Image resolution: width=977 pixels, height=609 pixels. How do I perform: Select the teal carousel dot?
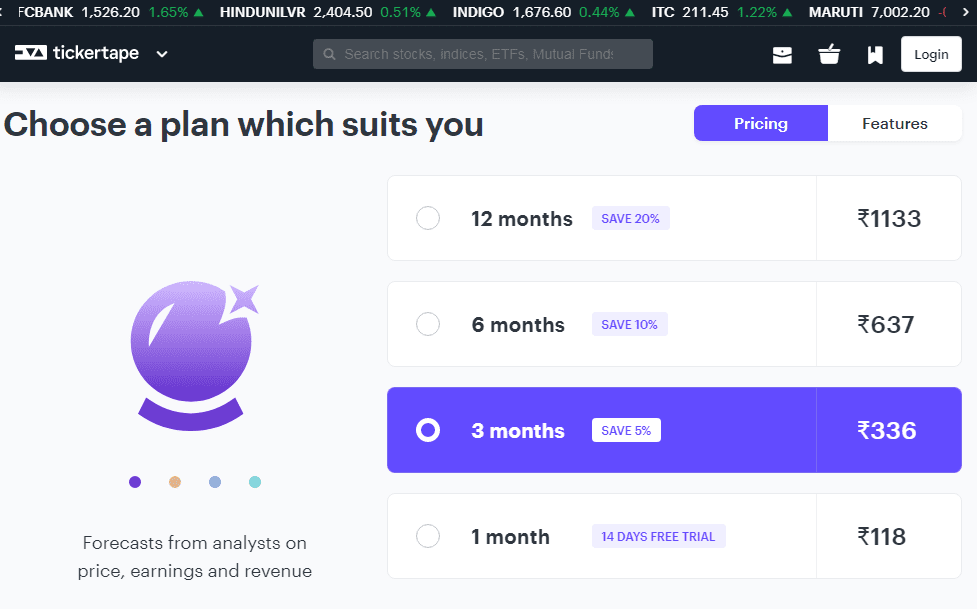tap(255, 482)
